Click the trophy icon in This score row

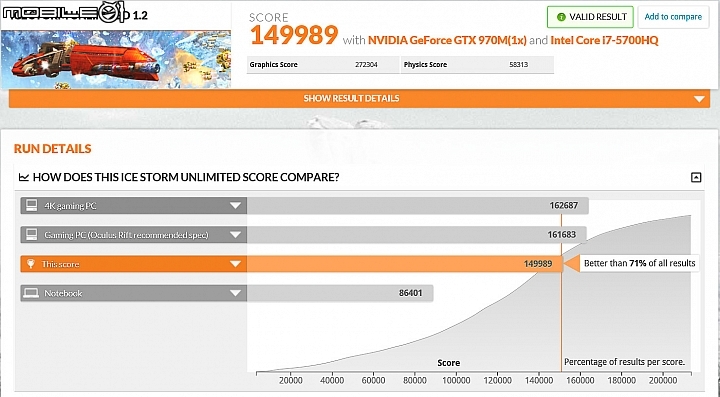point(31,264)
